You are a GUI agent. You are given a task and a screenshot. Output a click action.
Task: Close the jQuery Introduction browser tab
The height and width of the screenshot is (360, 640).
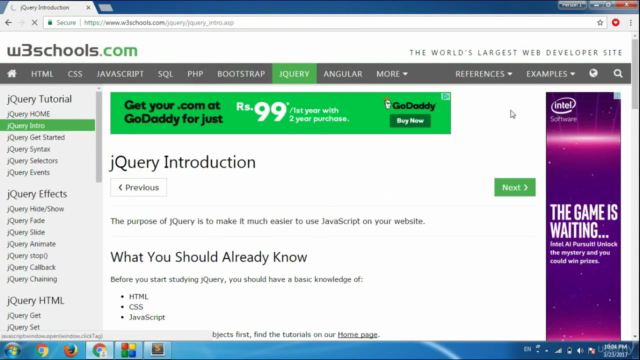pos(88,7)
